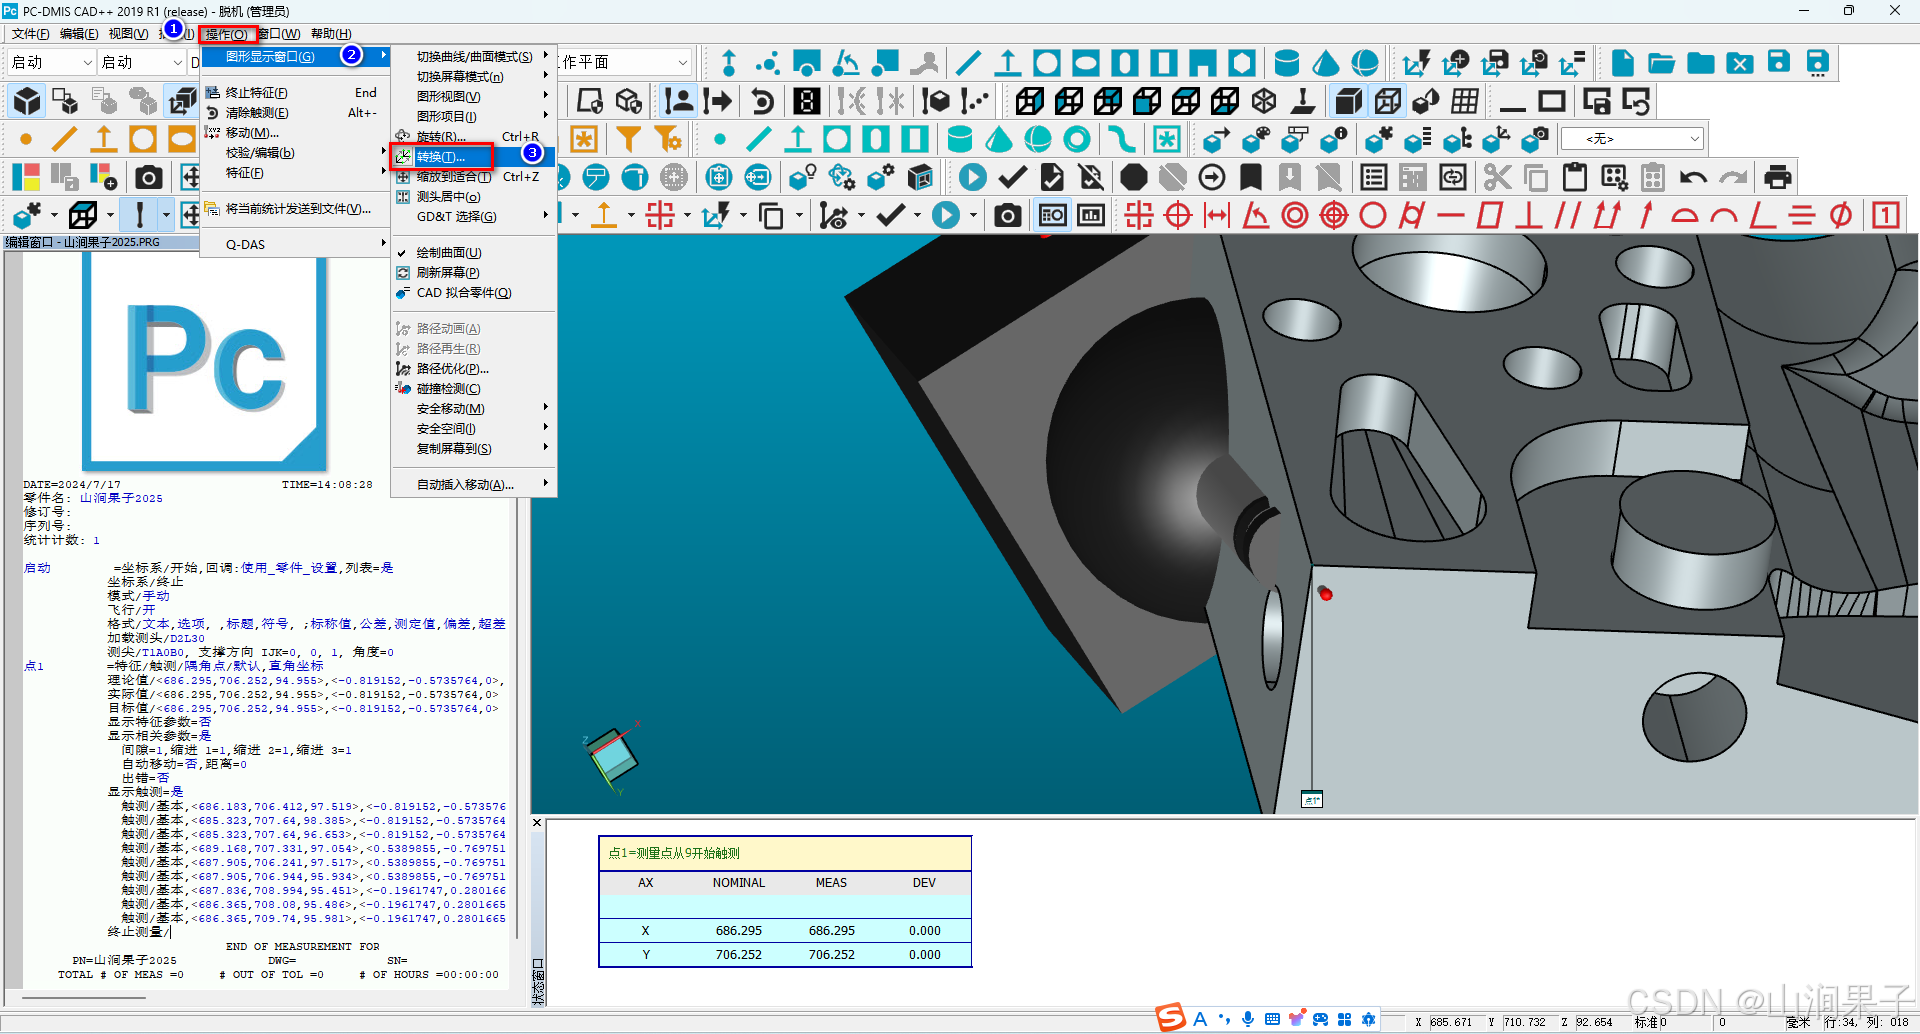Click the measured sphere feature icon
Screen dimensions: 1920x1034
tap(1365, 63)
